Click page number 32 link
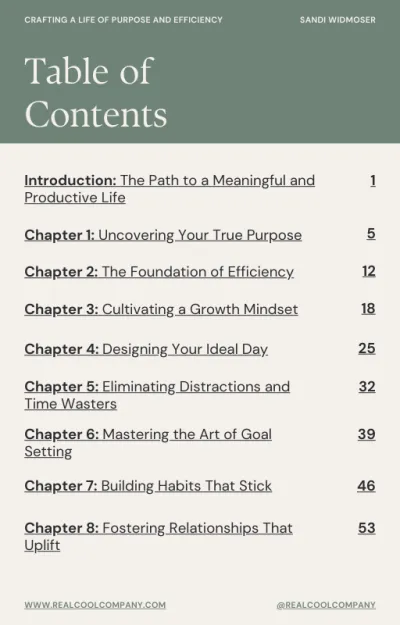Viewport: 400px width, 625px height. click(x=367, y=387)
